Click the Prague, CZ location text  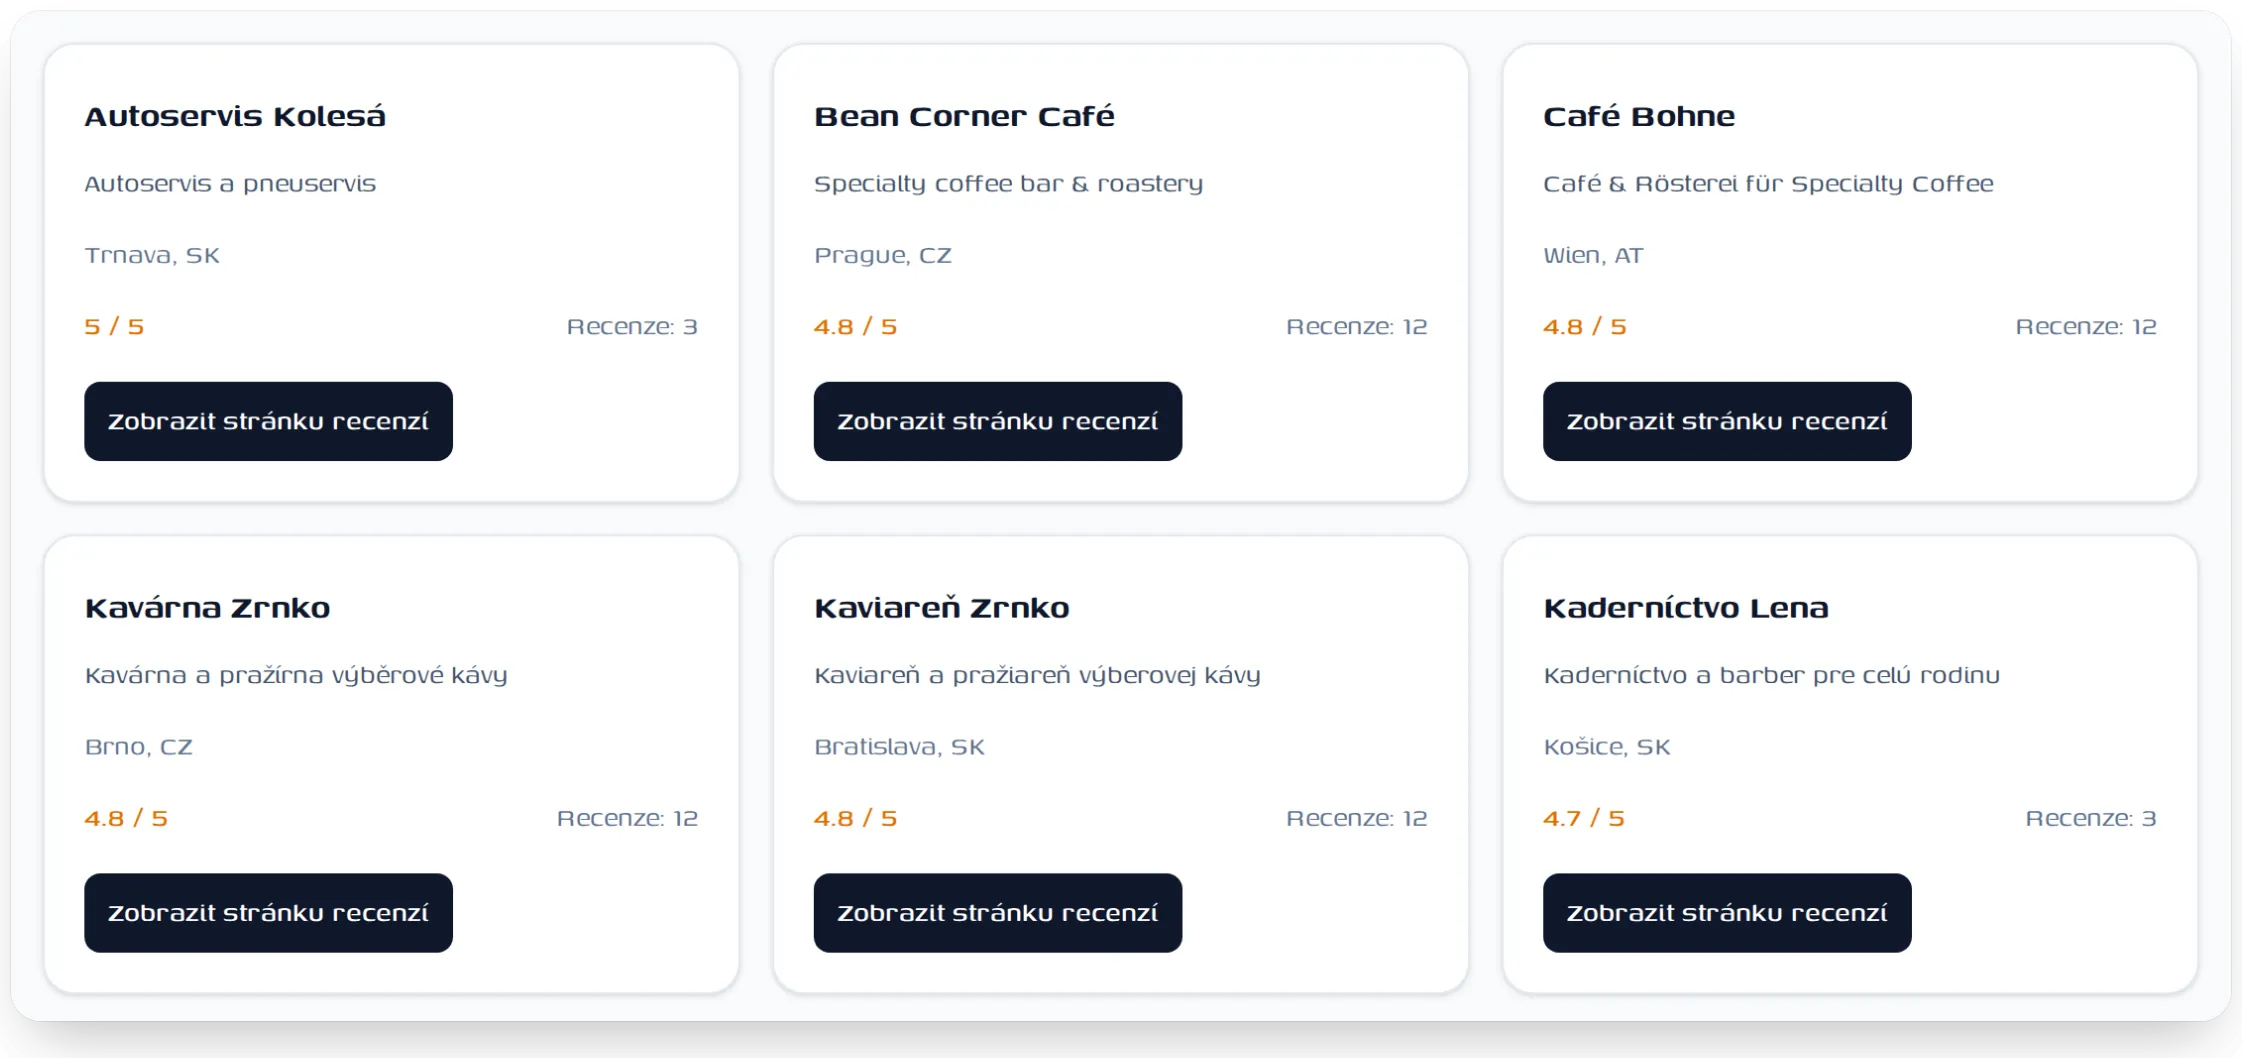(882, 255)
